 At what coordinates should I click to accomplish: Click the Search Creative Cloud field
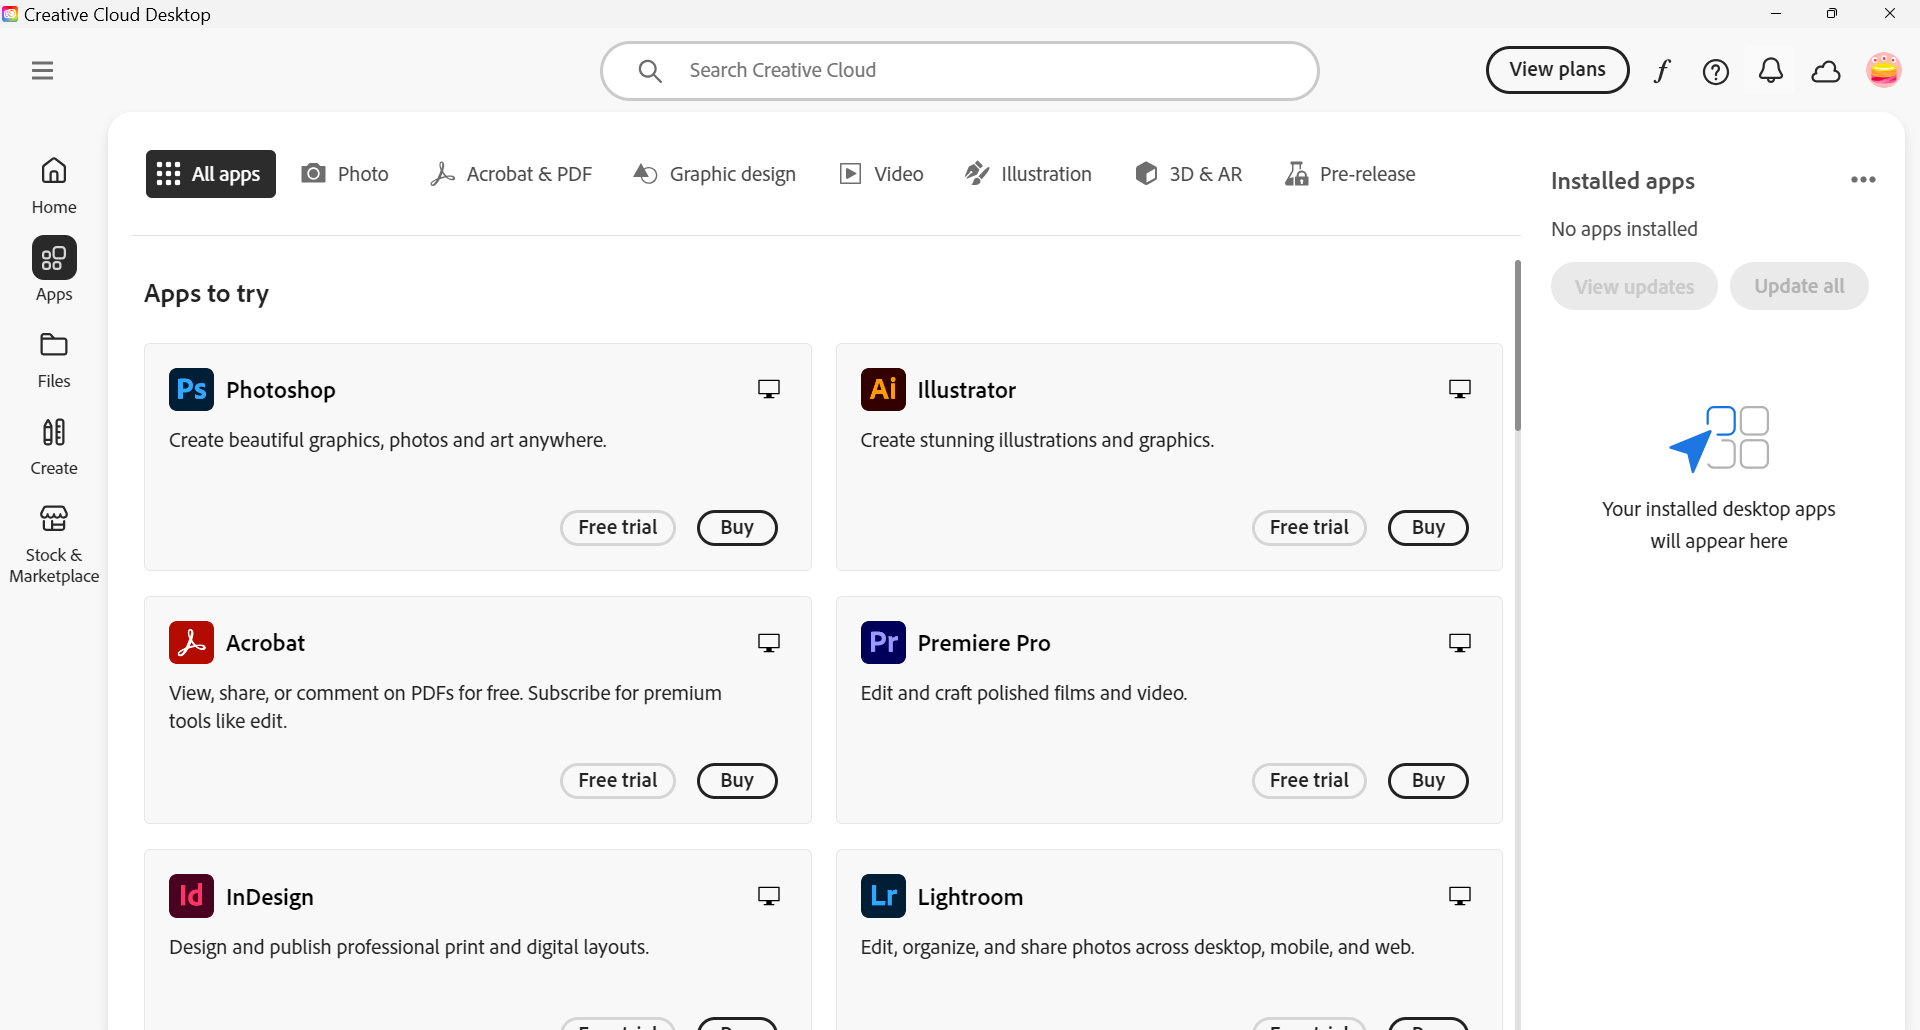[x=960, y=71]
